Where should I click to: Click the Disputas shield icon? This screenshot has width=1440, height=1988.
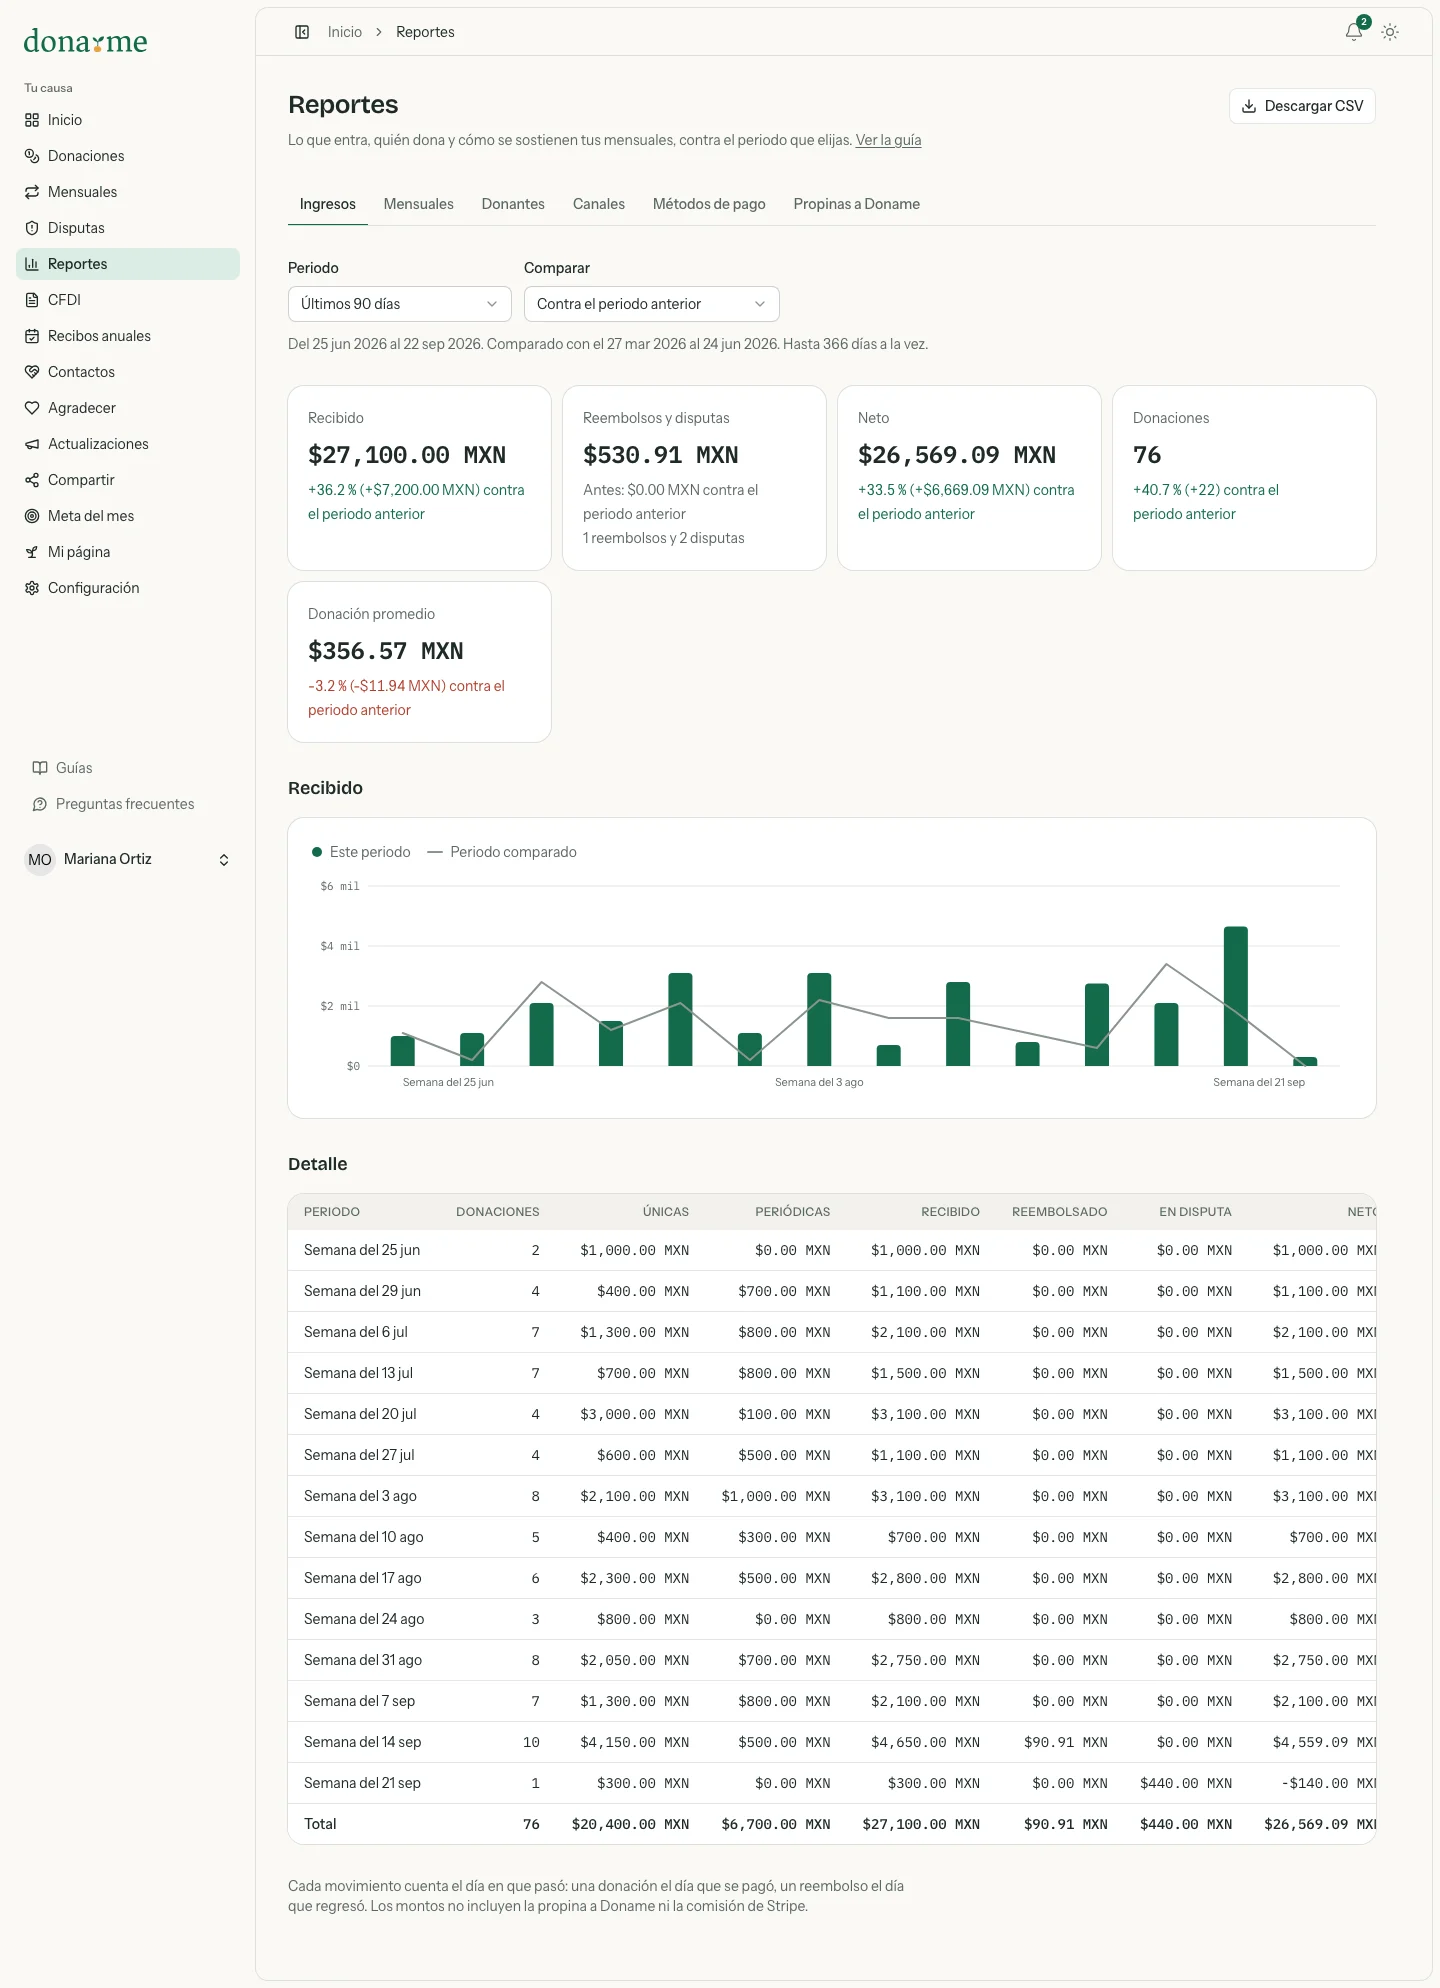coord(32,228)
